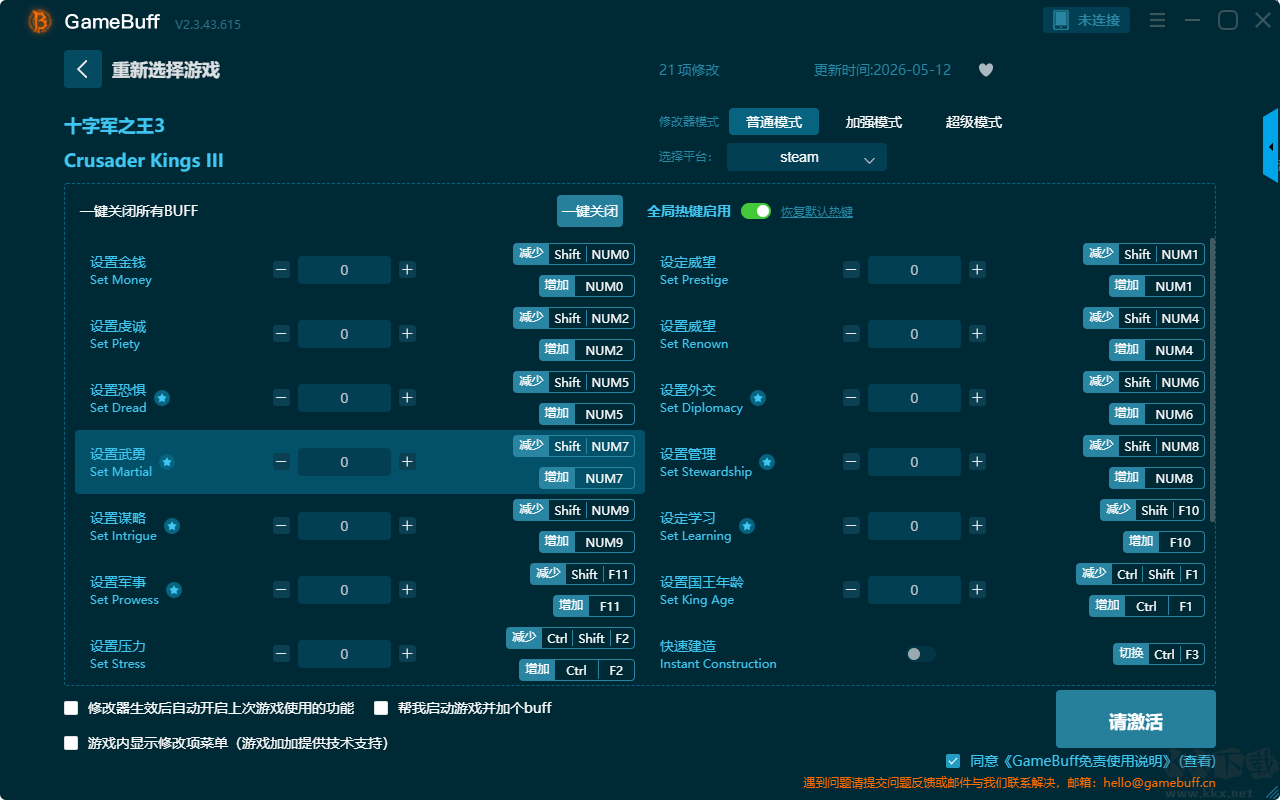Click star icon next to Set Dread

[162, 398]
